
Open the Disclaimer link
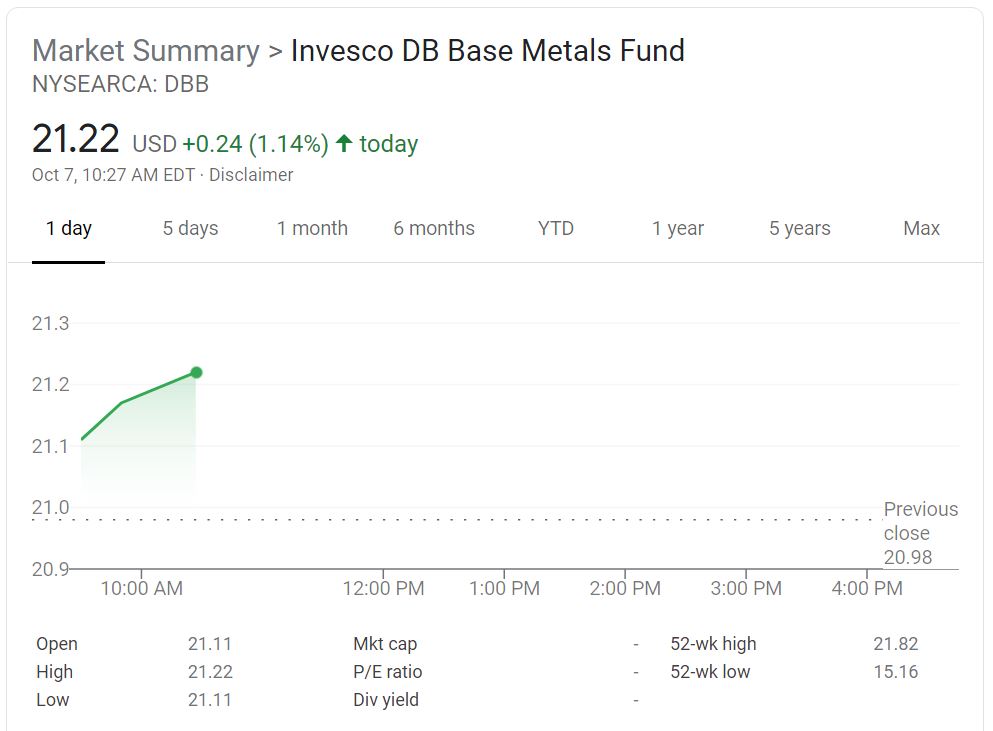pyautogui.click(x=251, y=175)
